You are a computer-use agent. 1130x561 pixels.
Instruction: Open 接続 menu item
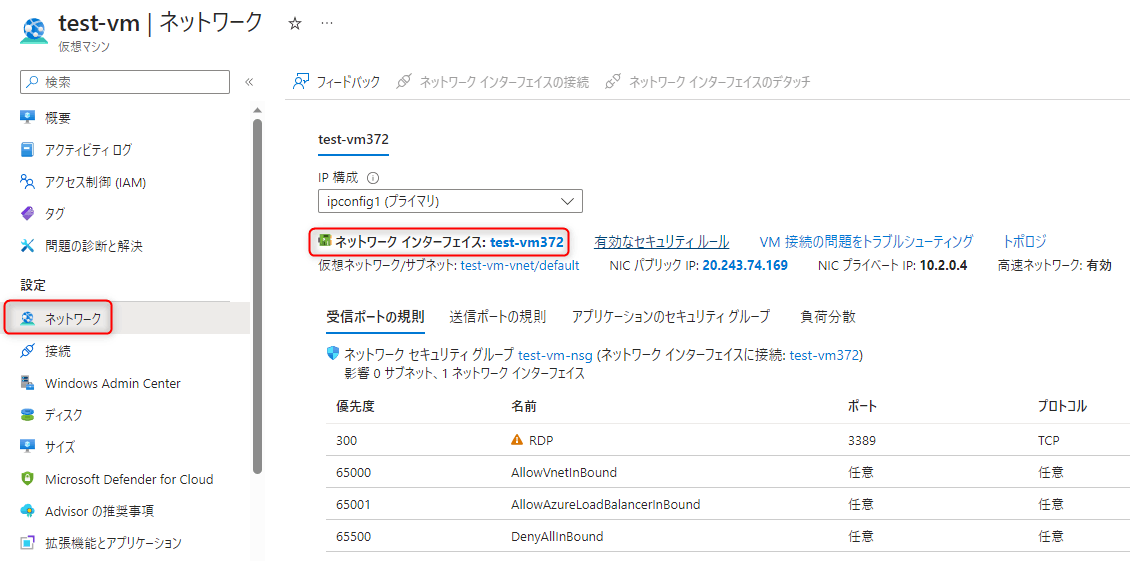pyautogui.click(x=58, y=351)
